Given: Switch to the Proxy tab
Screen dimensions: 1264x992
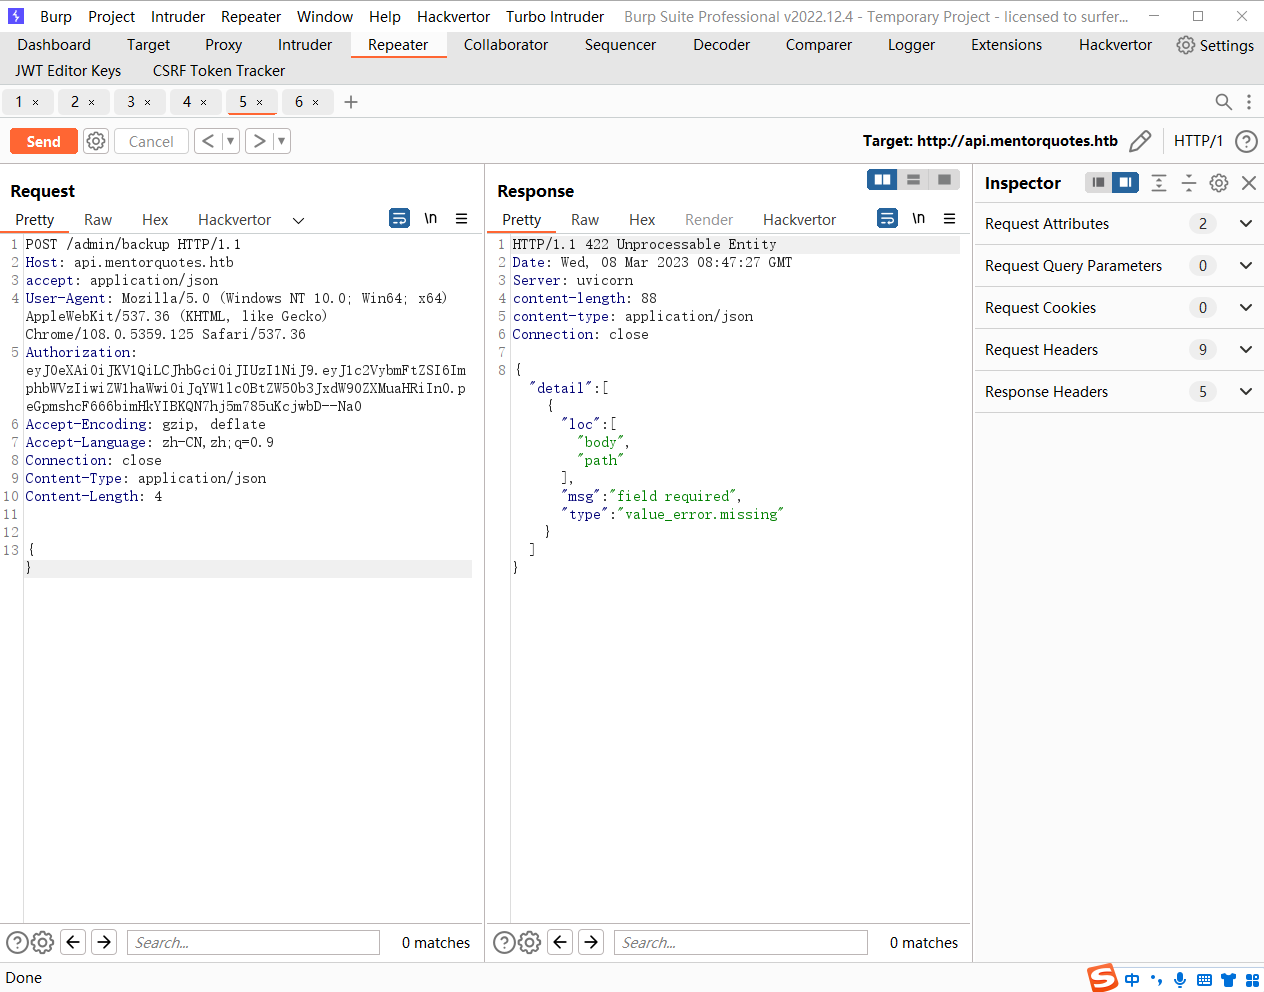Looking at the screenshot, I should (223, 45).
